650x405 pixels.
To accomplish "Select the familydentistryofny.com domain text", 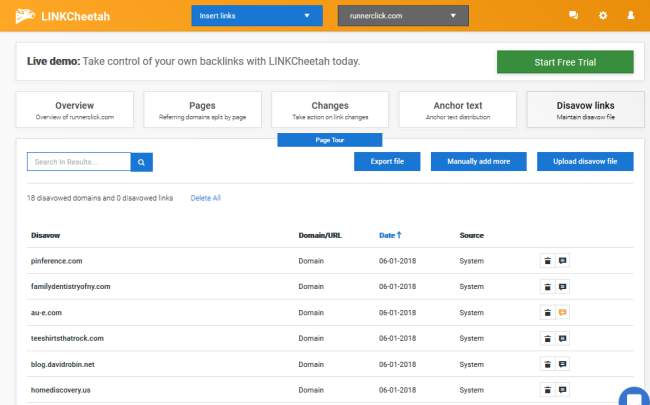I will (x=70, y=286).
